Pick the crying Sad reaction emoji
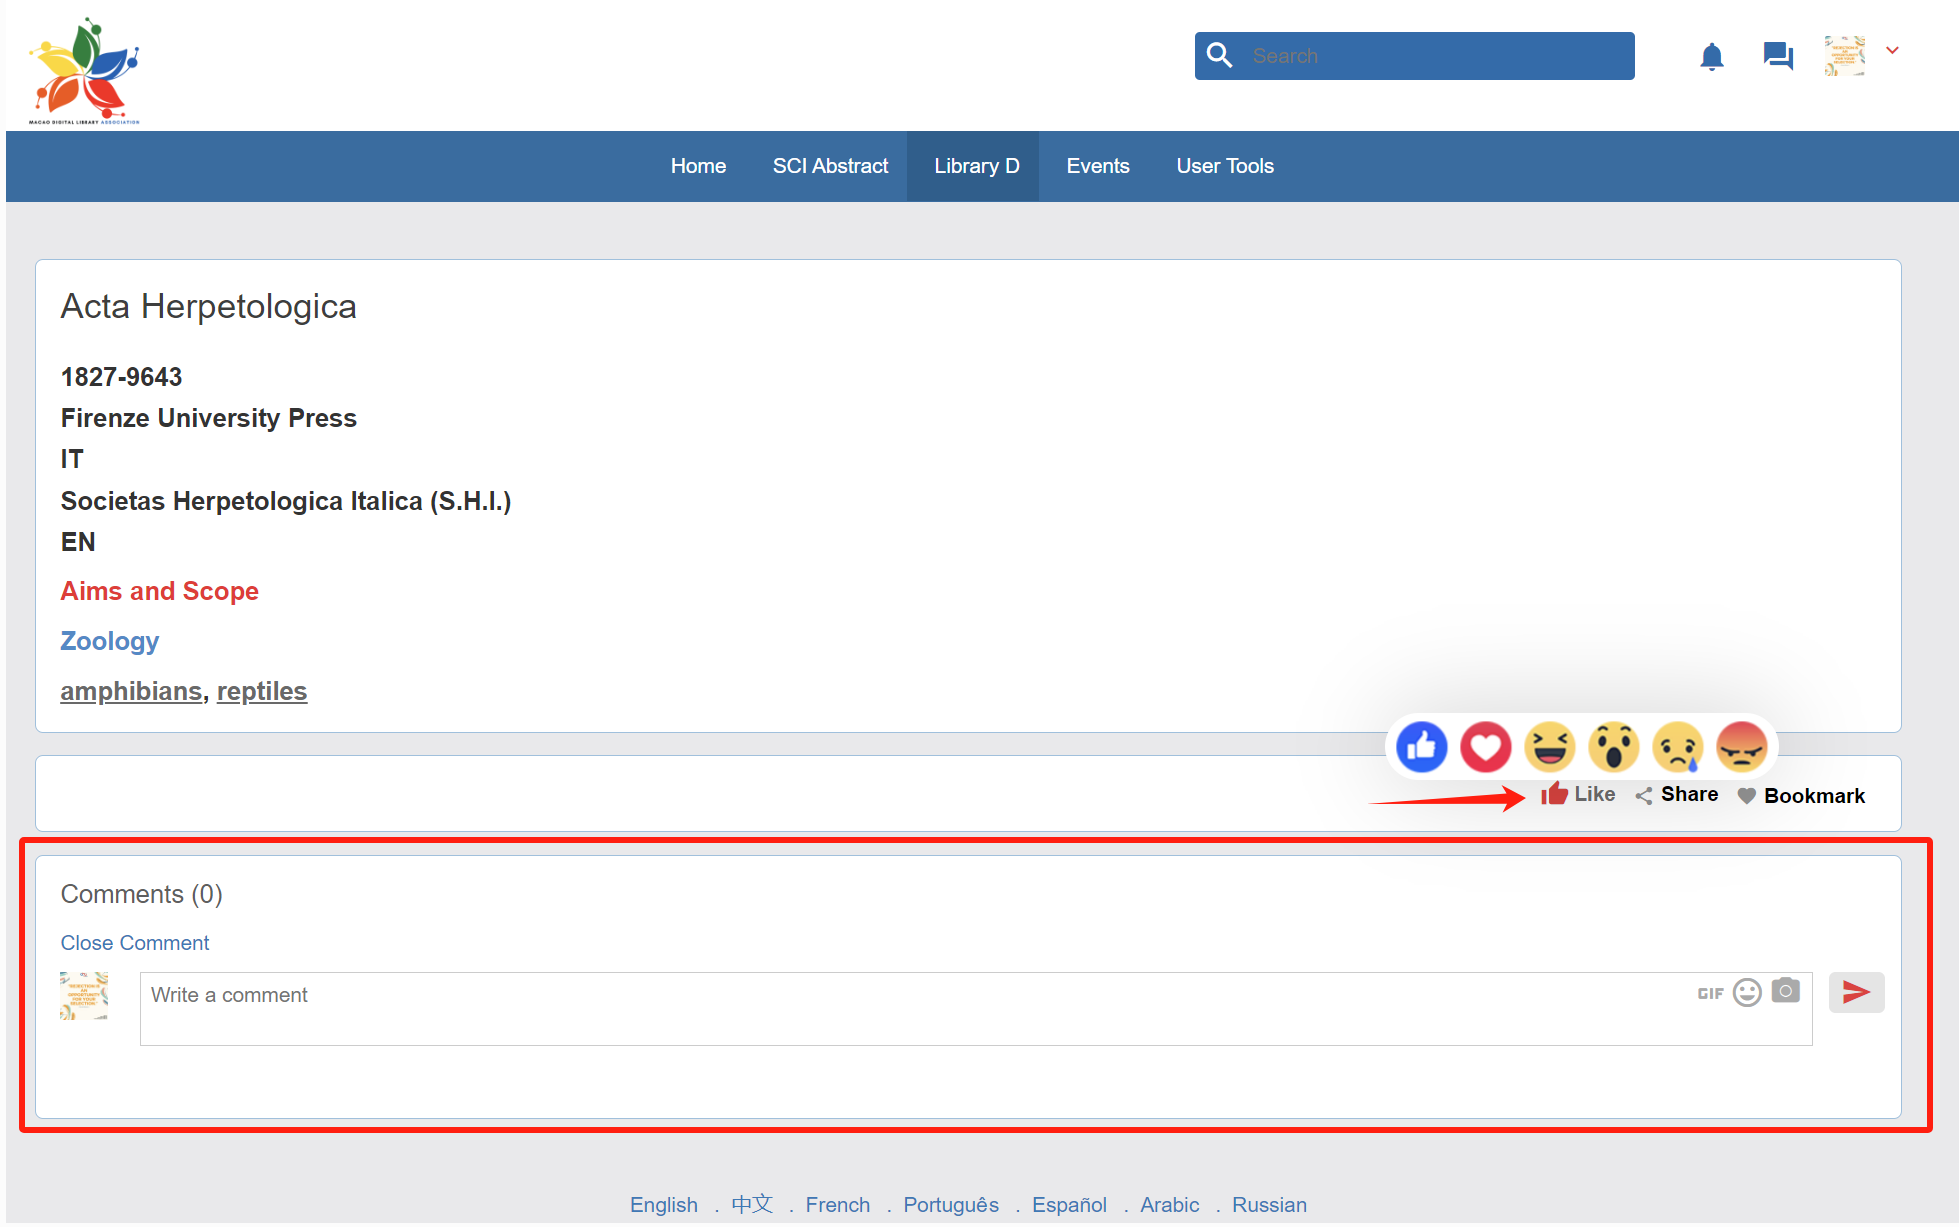Viewport: 1959px width, 1227px height. pyautogui.click(x=1677, y=747)
